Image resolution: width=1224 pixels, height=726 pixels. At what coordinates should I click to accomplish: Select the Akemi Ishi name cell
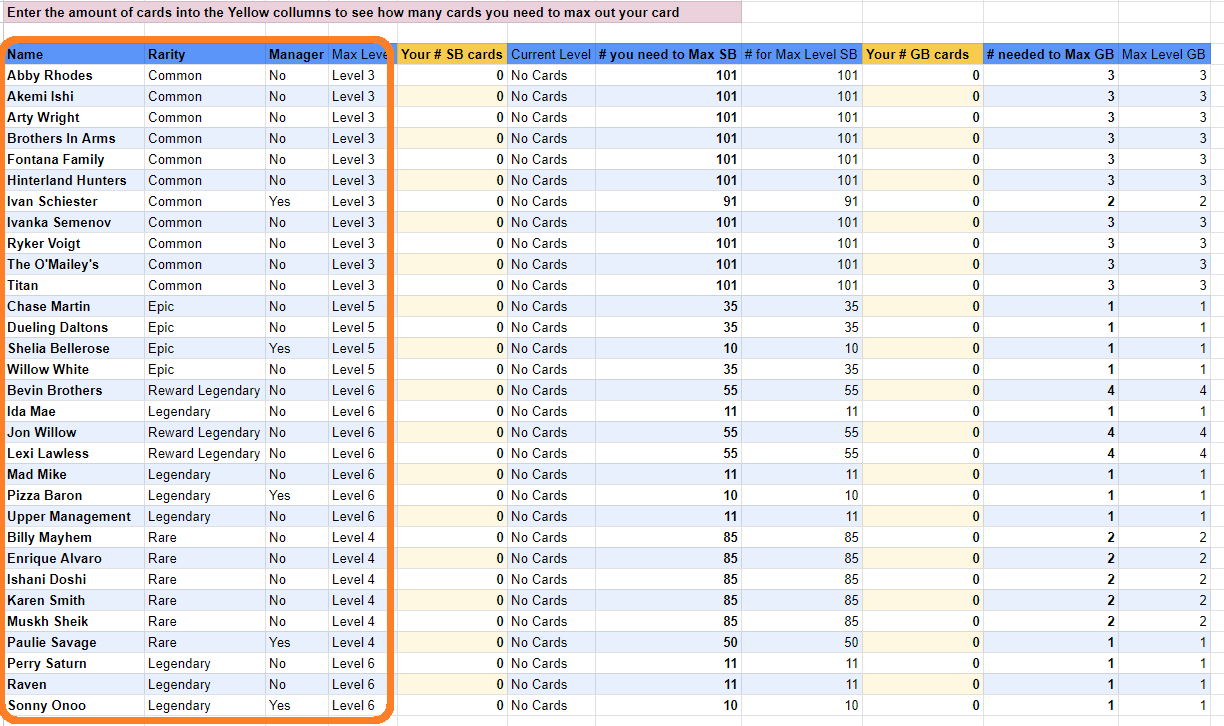point(75,96)
